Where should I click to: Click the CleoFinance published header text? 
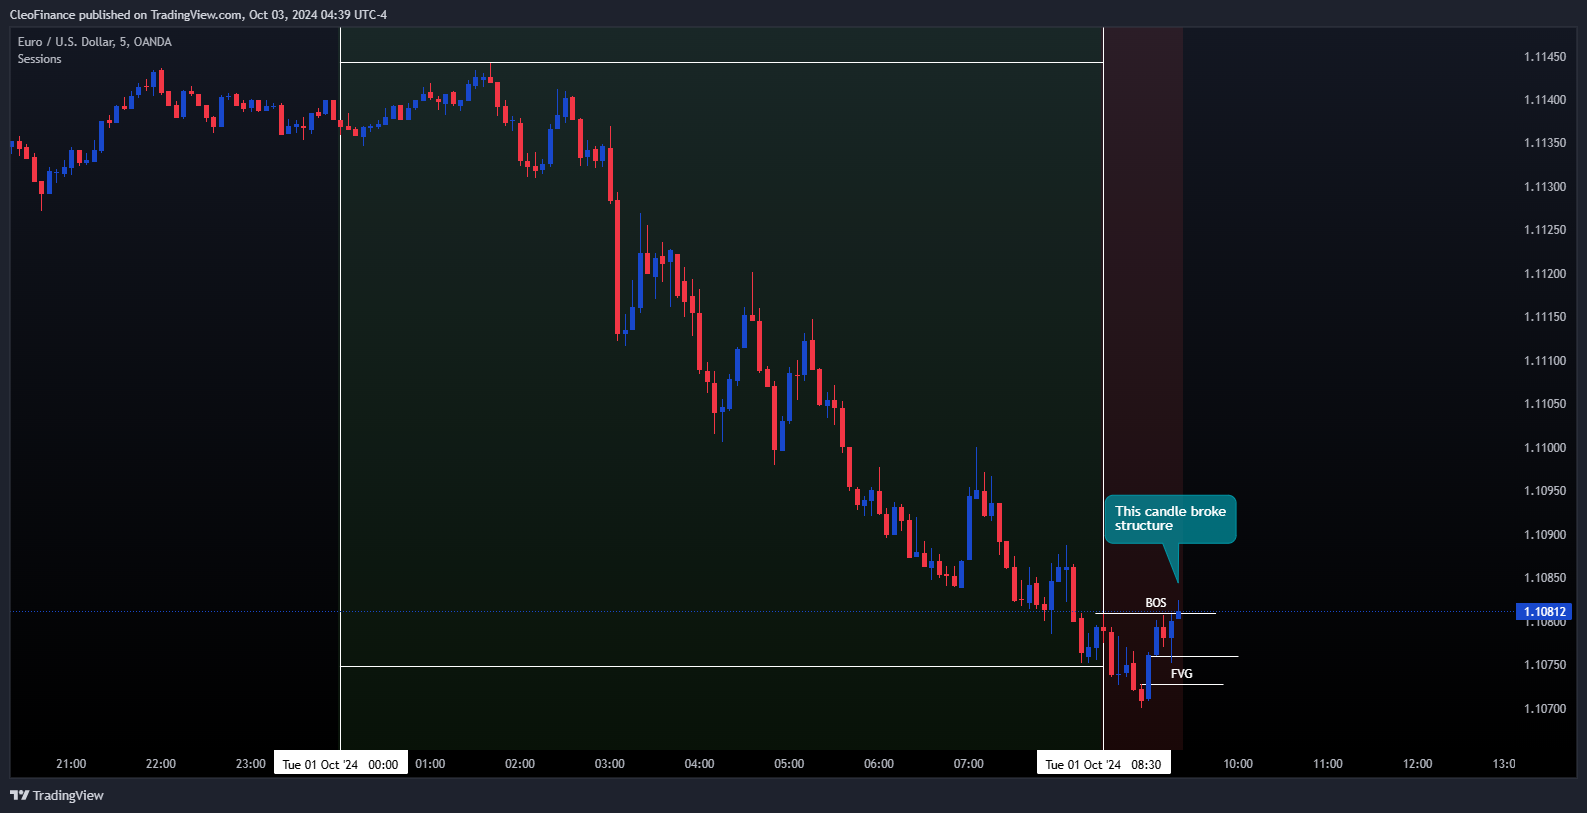tap(198, 14)
